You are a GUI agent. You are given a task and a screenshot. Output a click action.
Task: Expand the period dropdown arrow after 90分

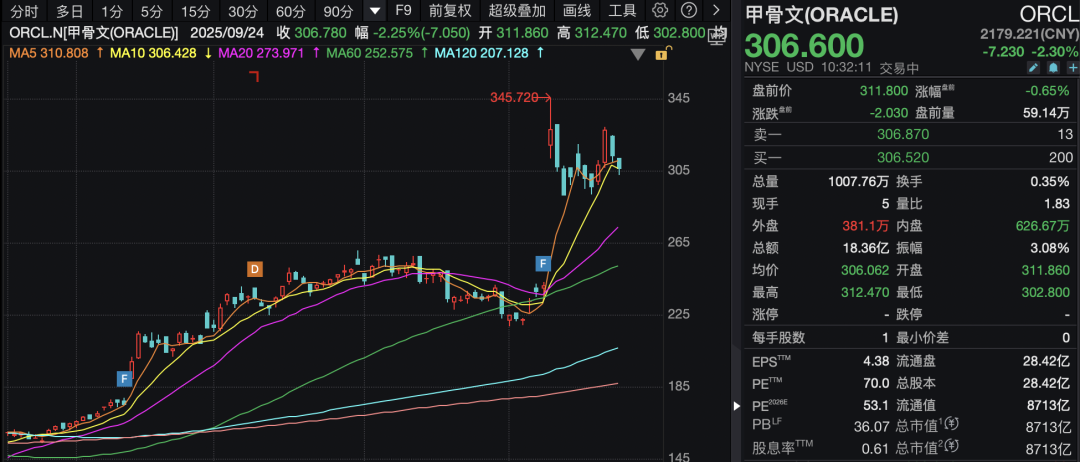[x=375, y=10]
